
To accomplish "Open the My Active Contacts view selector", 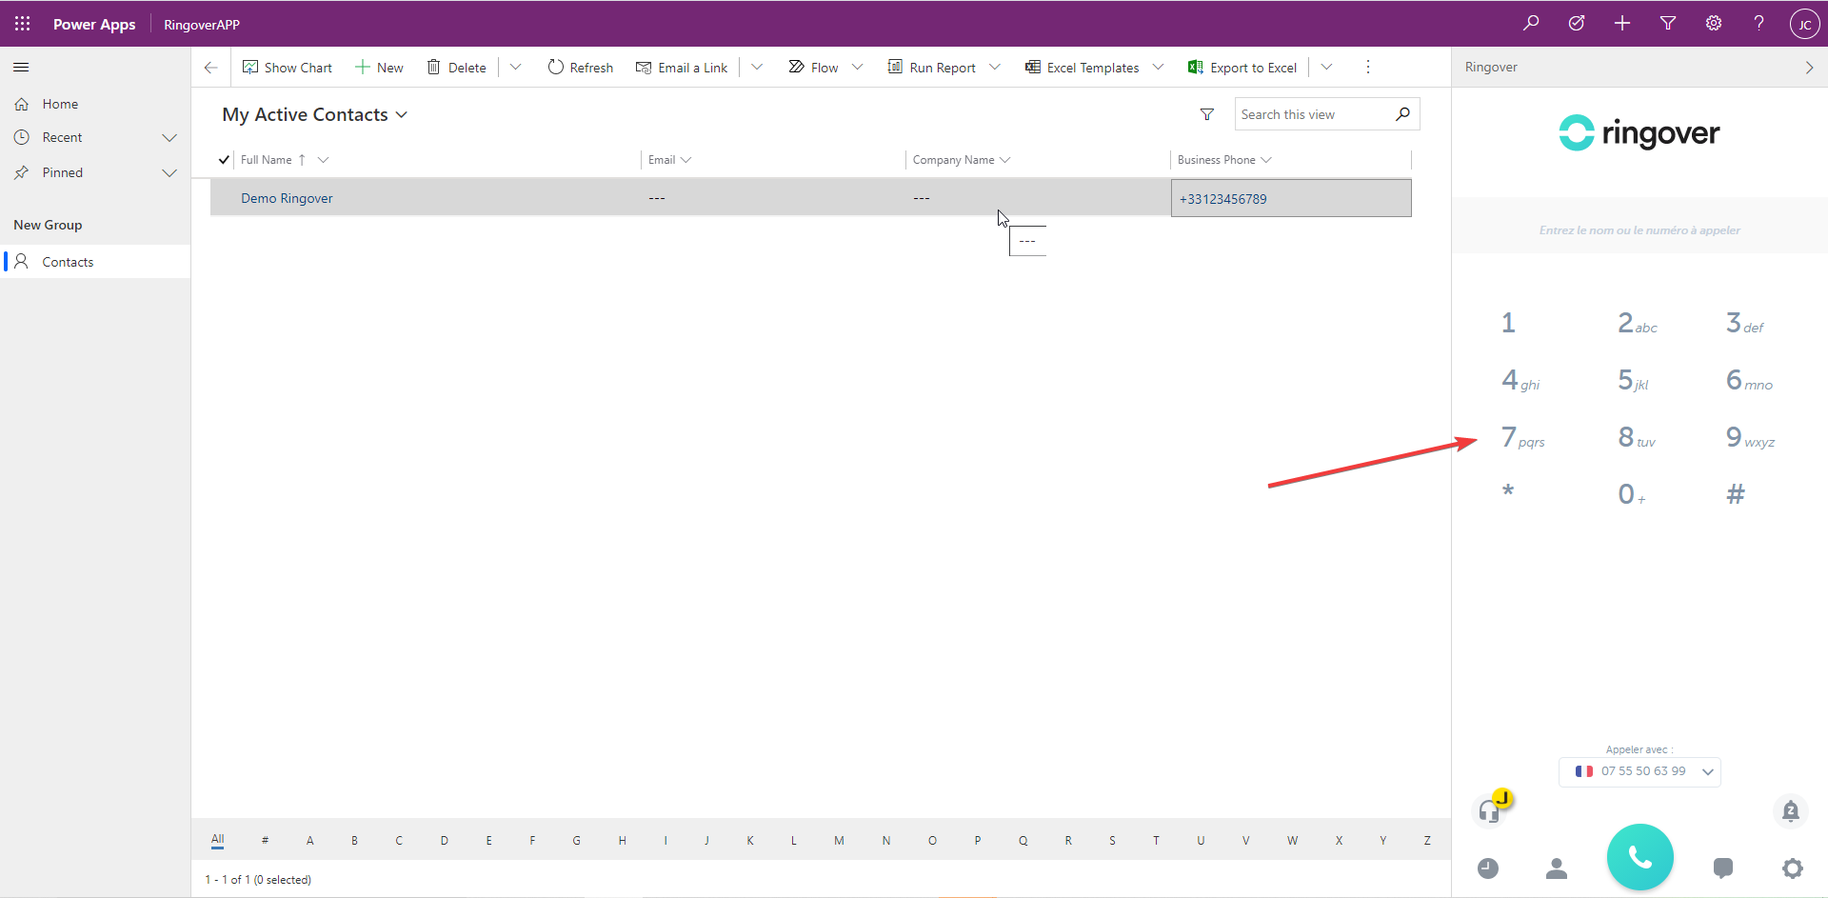I will [x=315, y=115].
